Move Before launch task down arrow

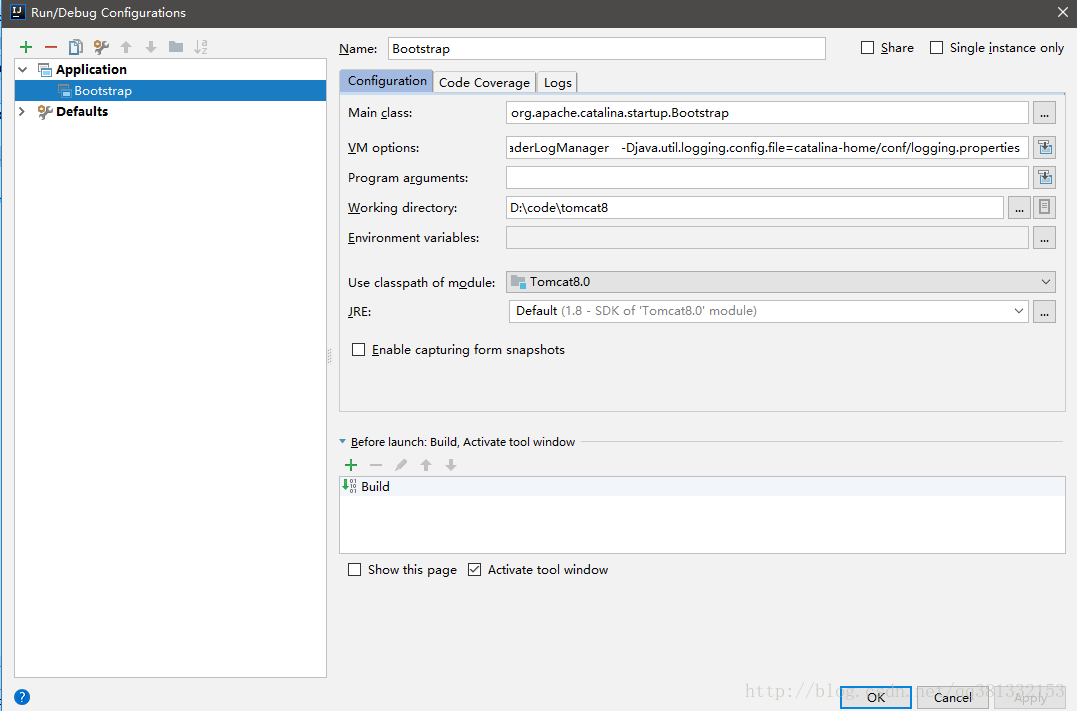[x=451, y=465]
